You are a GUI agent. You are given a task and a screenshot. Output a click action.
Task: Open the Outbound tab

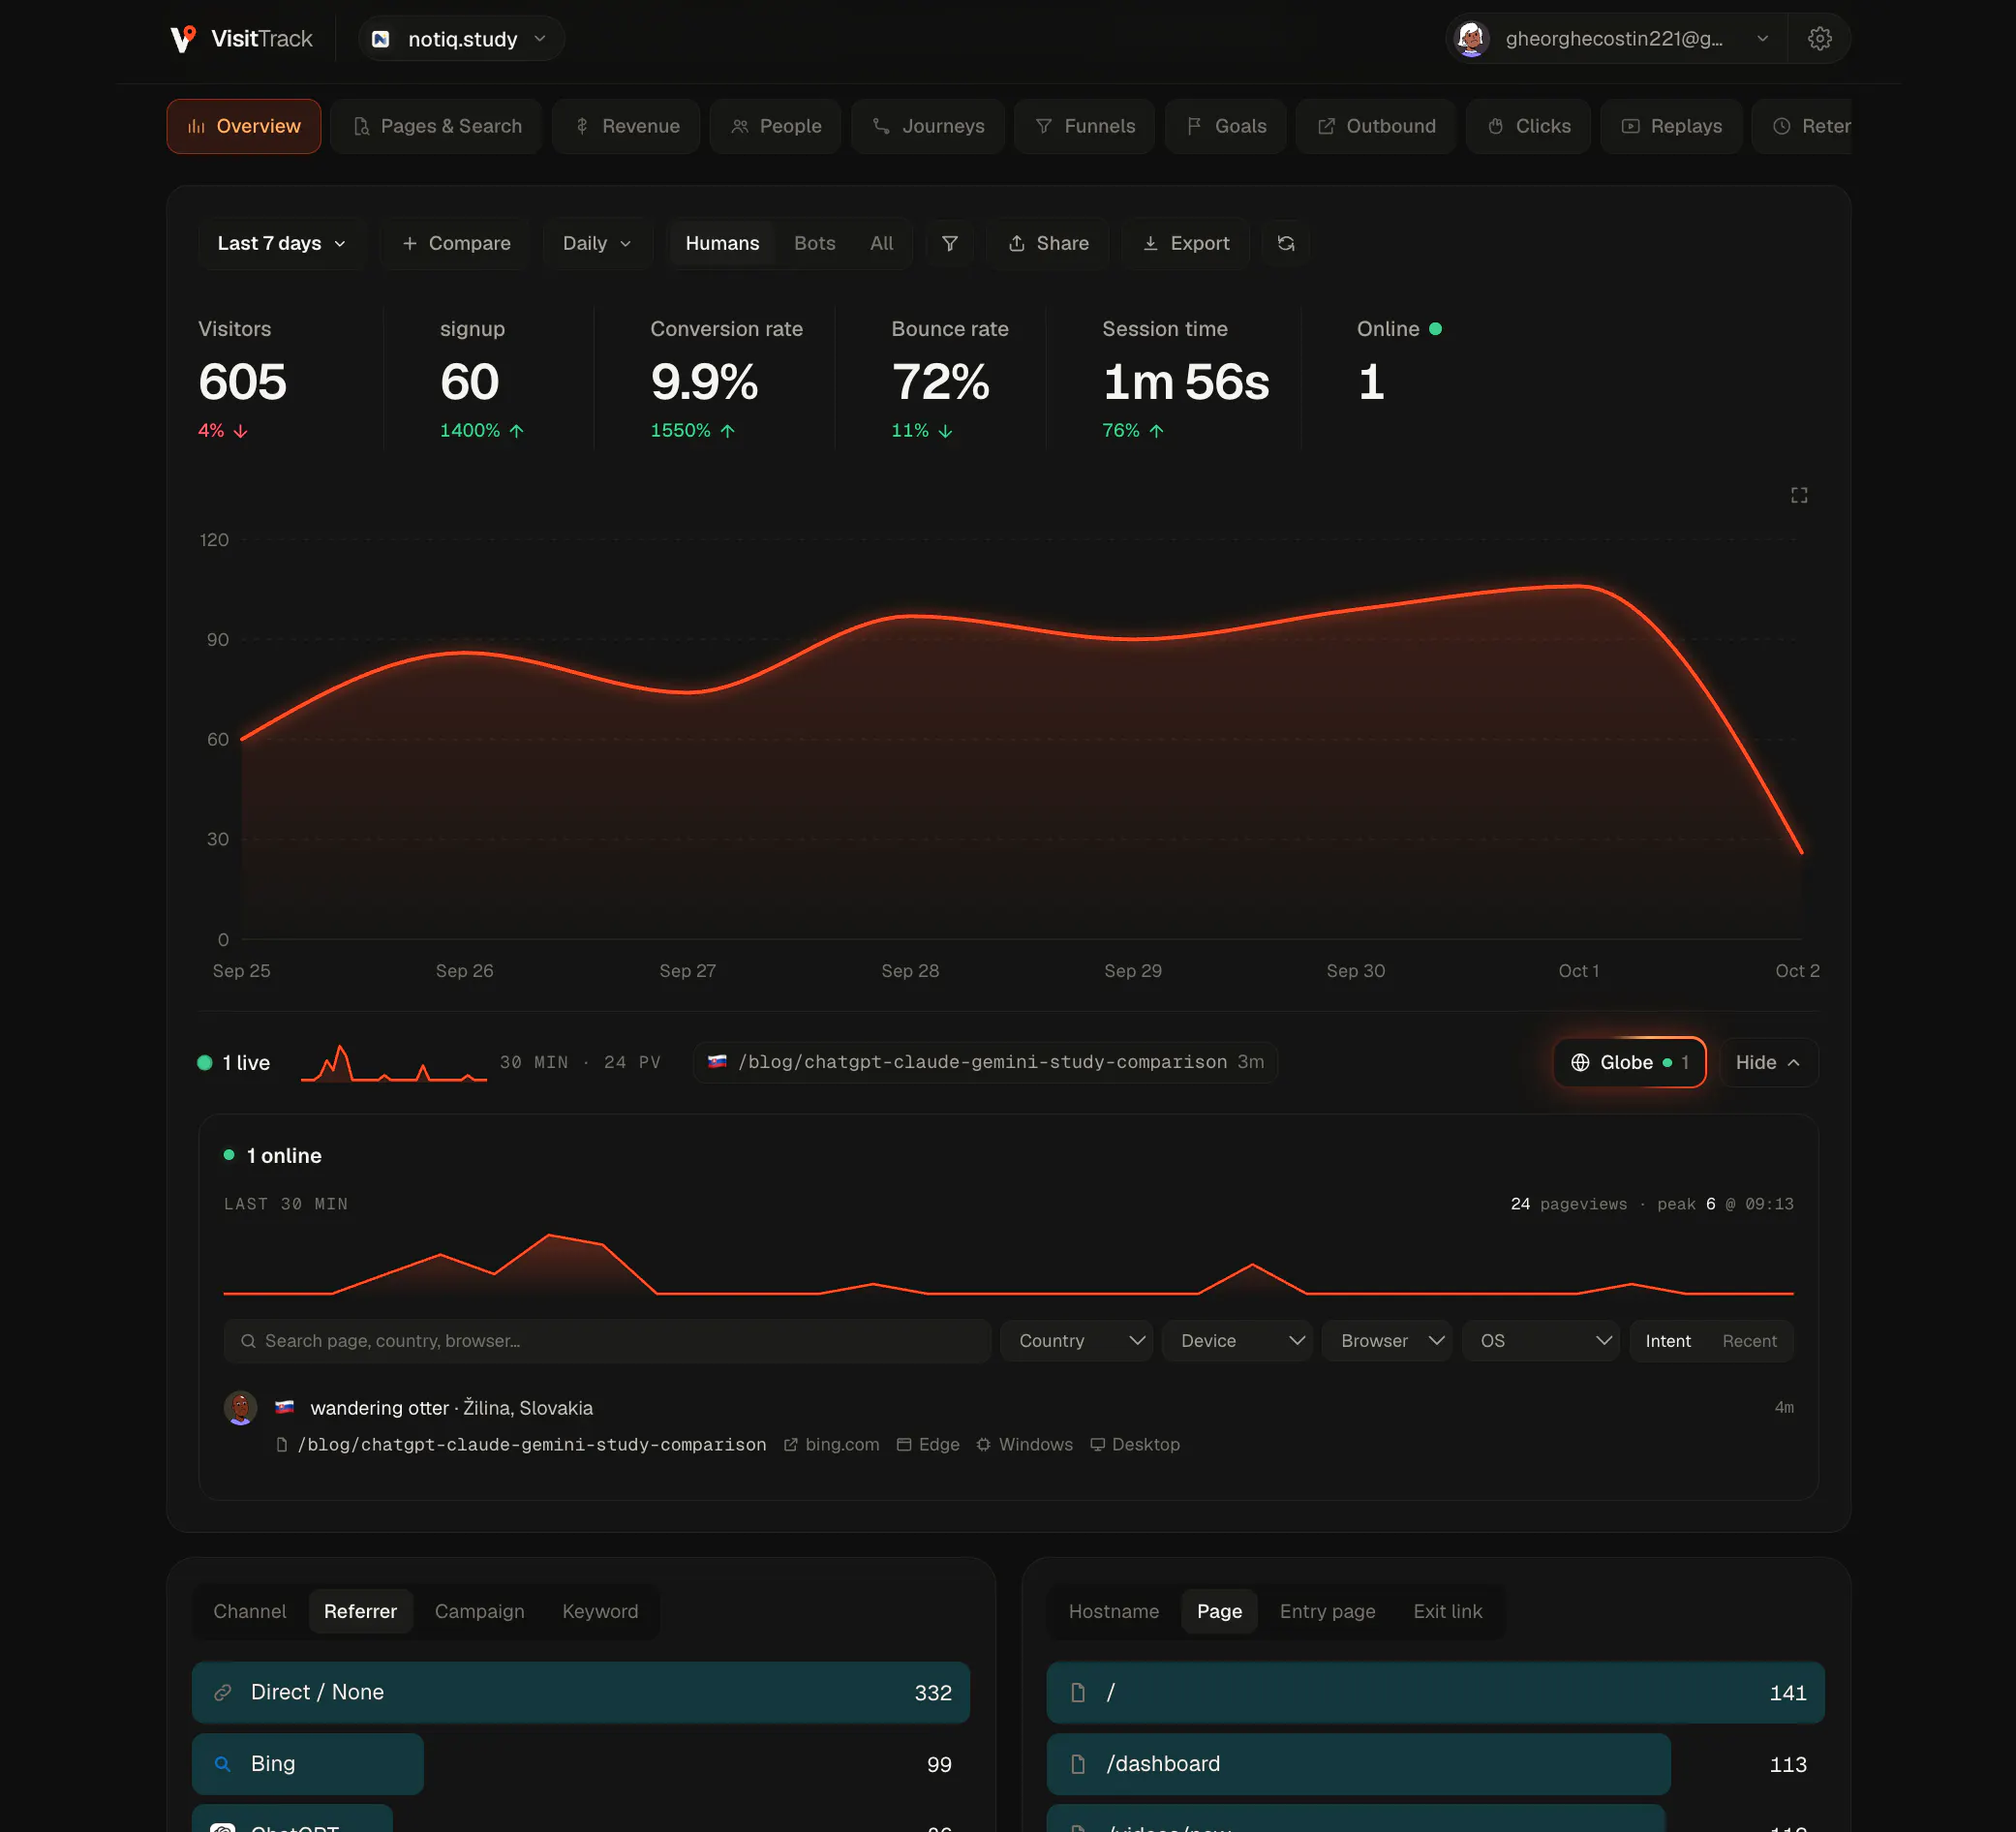point(1375,126)
